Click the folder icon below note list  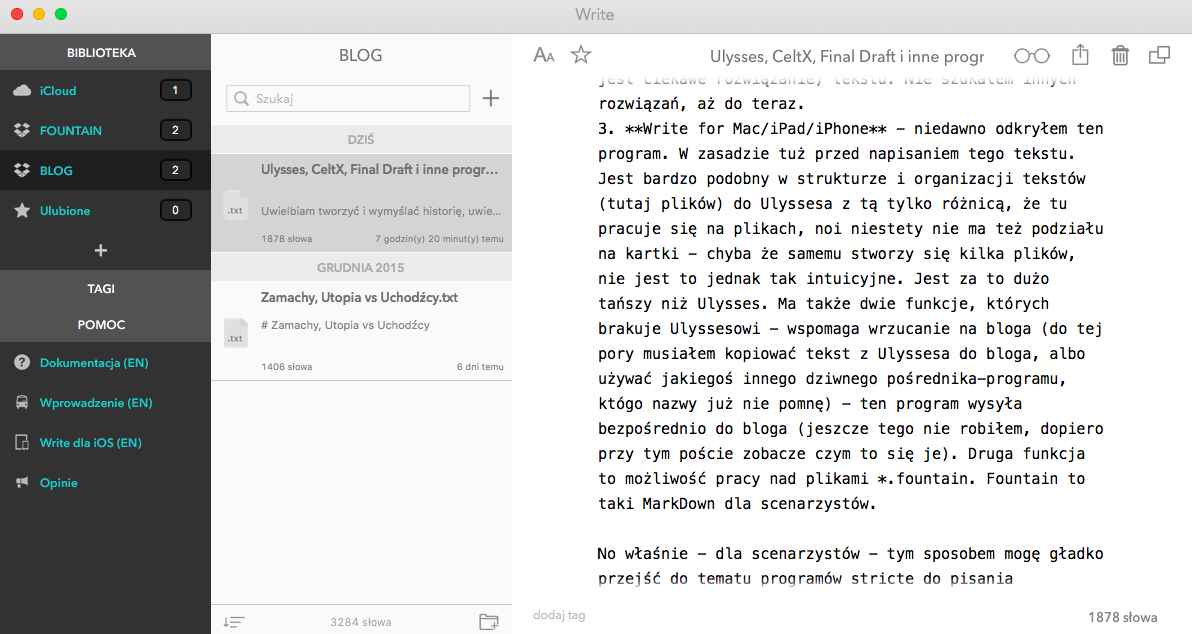point(489,622)
